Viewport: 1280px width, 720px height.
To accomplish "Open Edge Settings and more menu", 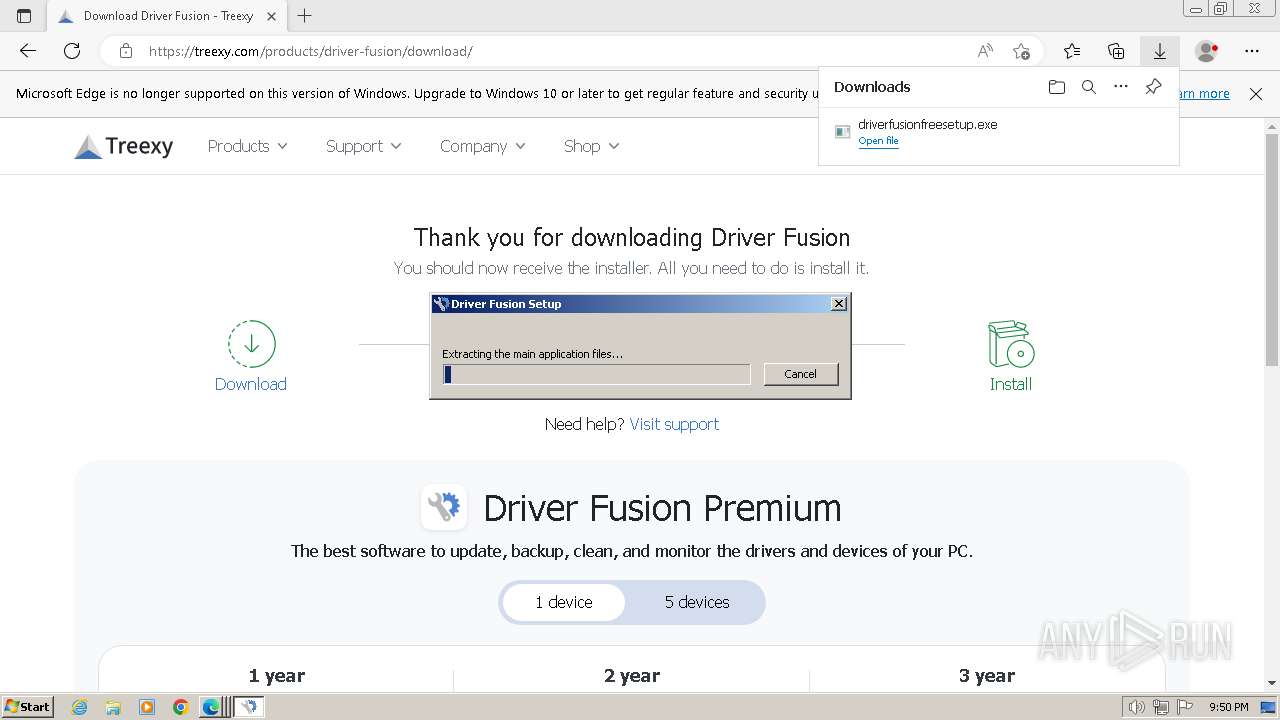I will click(1252, 51).
